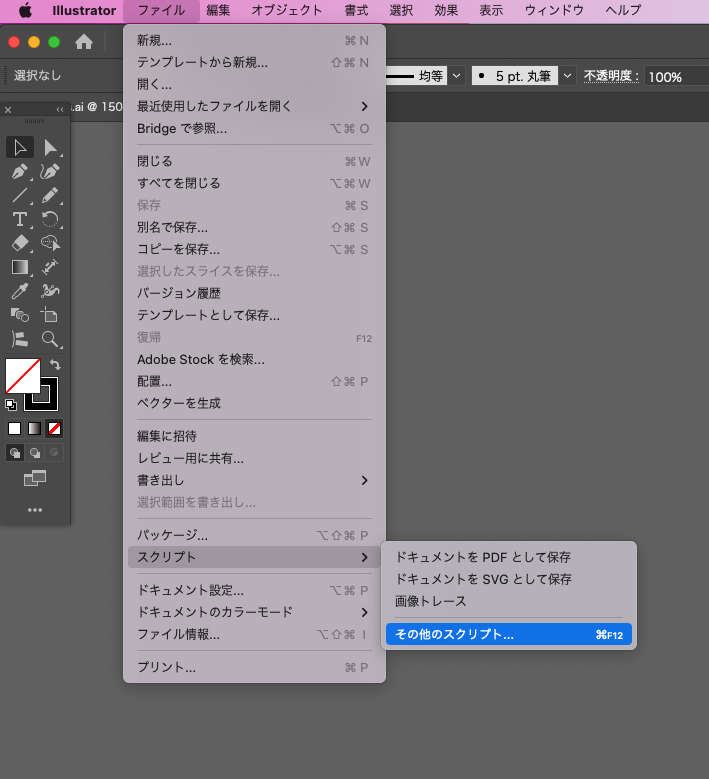Image resolution: width=709 pixels, height=779 pixels.
Task: Reset to default fill and stroke
Action: point(11,405)
